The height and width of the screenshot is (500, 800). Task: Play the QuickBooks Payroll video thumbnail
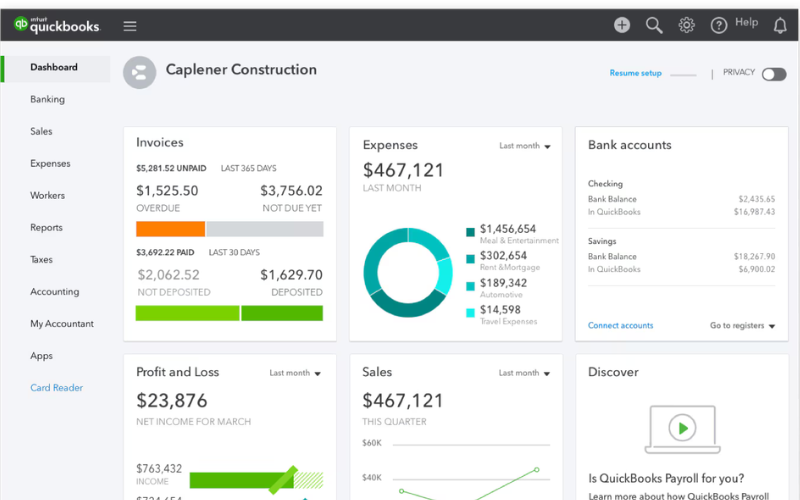pos(682,428)
